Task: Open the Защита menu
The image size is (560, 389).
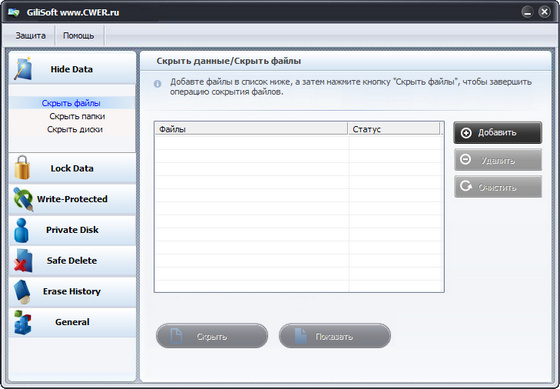Action: (30, 36)
